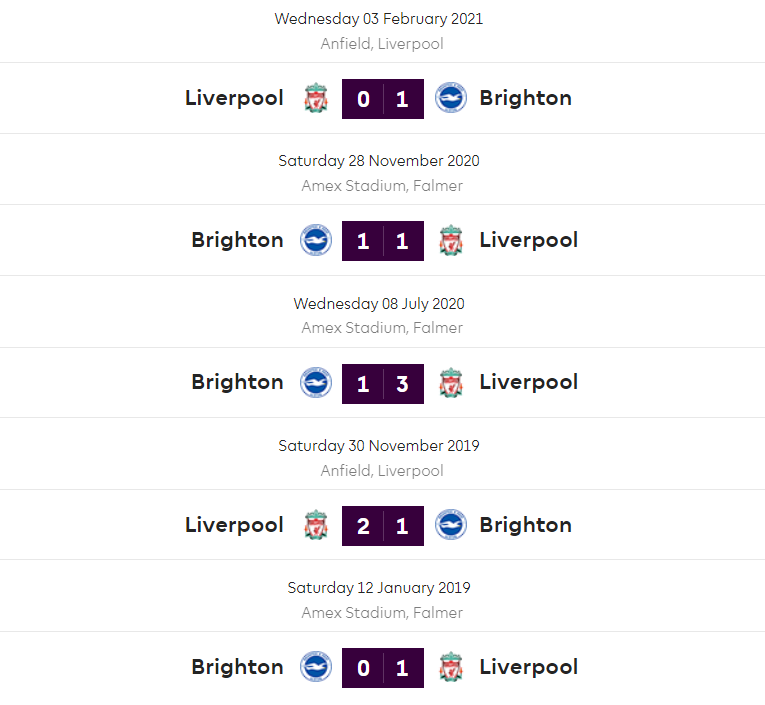This screenshot has height=705, width=765.
Task: Open the 2-1 score from 30 November 2019
Action: click(x=383, y=526)
